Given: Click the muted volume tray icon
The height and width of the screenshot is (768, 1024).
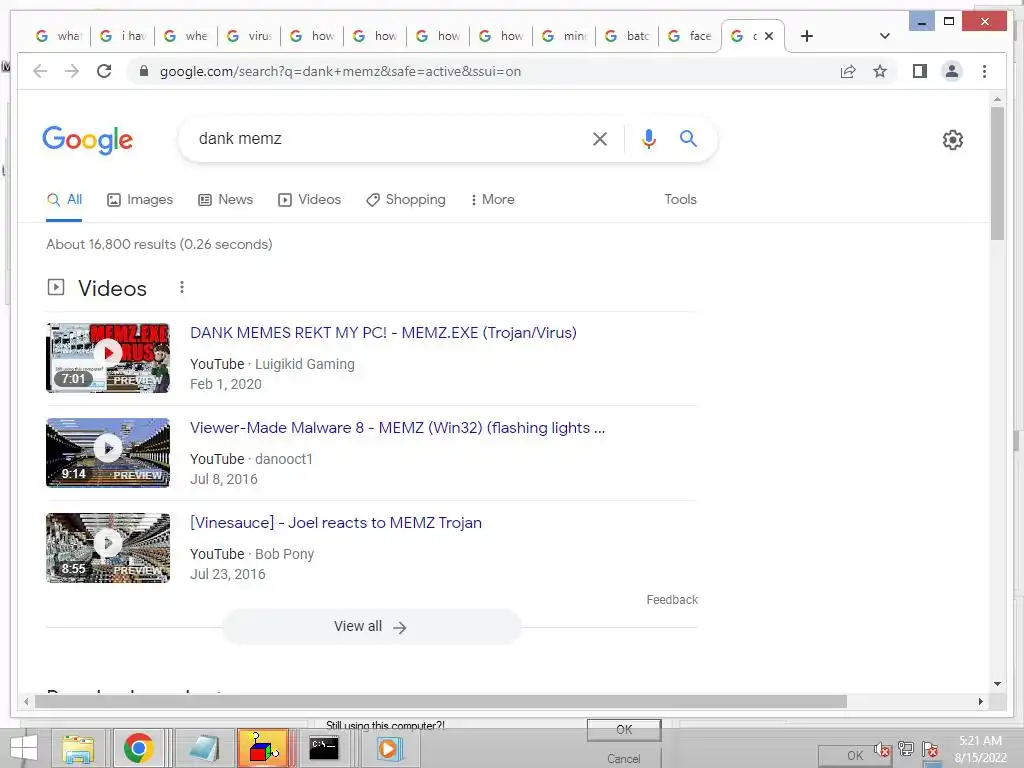Looking at the screenshot, I should [x=882, y=749].
